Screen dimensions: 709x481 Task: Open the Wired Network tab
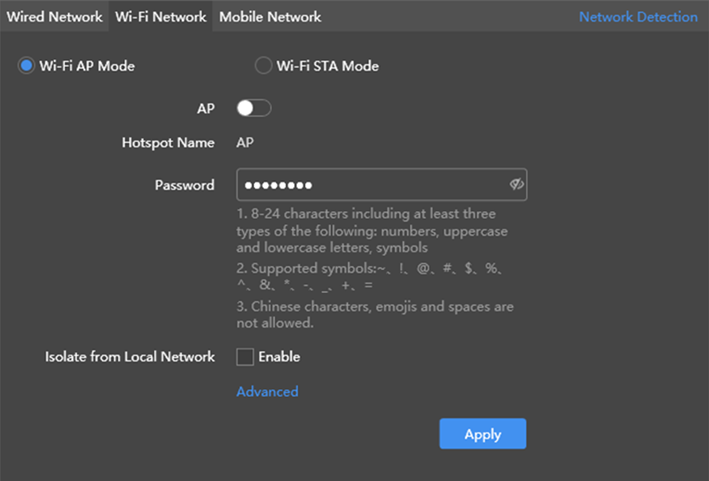click(x=54, y=17)
